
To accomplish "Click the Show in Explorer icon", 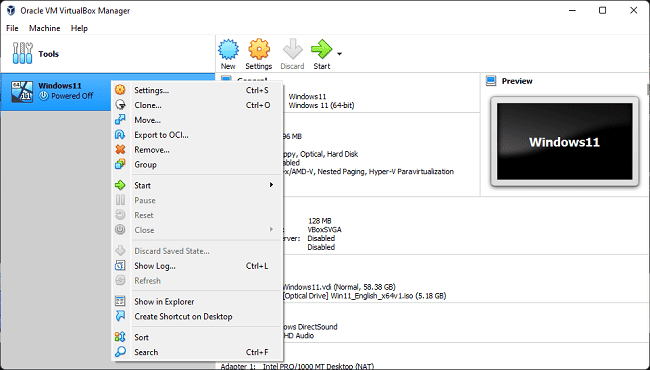I will (120, 301).
